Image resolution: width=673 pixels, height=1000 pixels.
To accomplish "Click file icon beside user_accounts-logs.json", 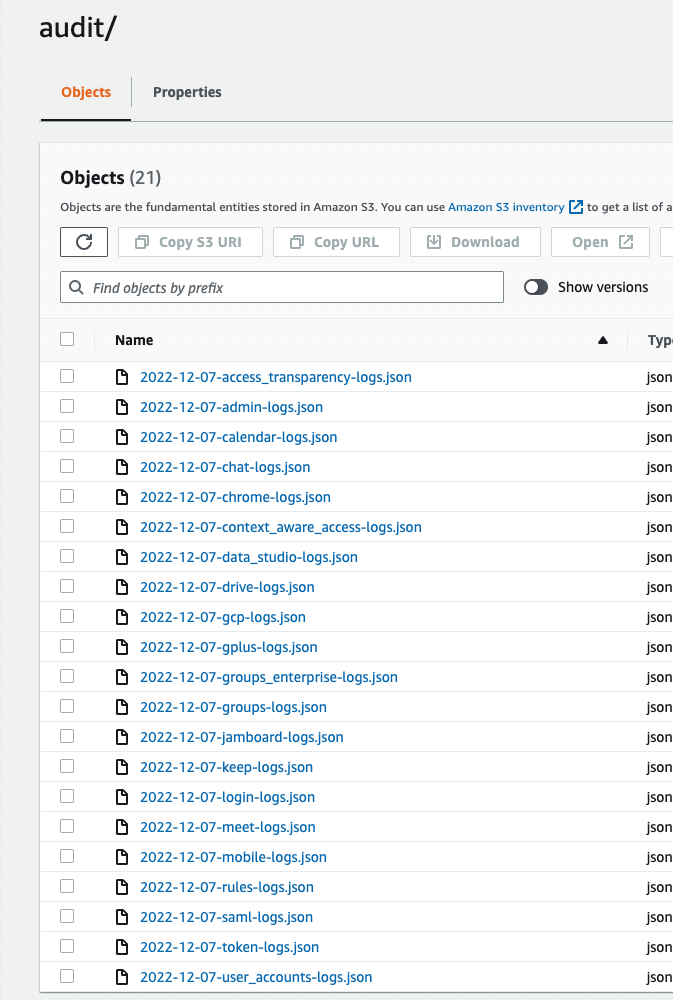I will pyautogui.click(x=122, y=977).
